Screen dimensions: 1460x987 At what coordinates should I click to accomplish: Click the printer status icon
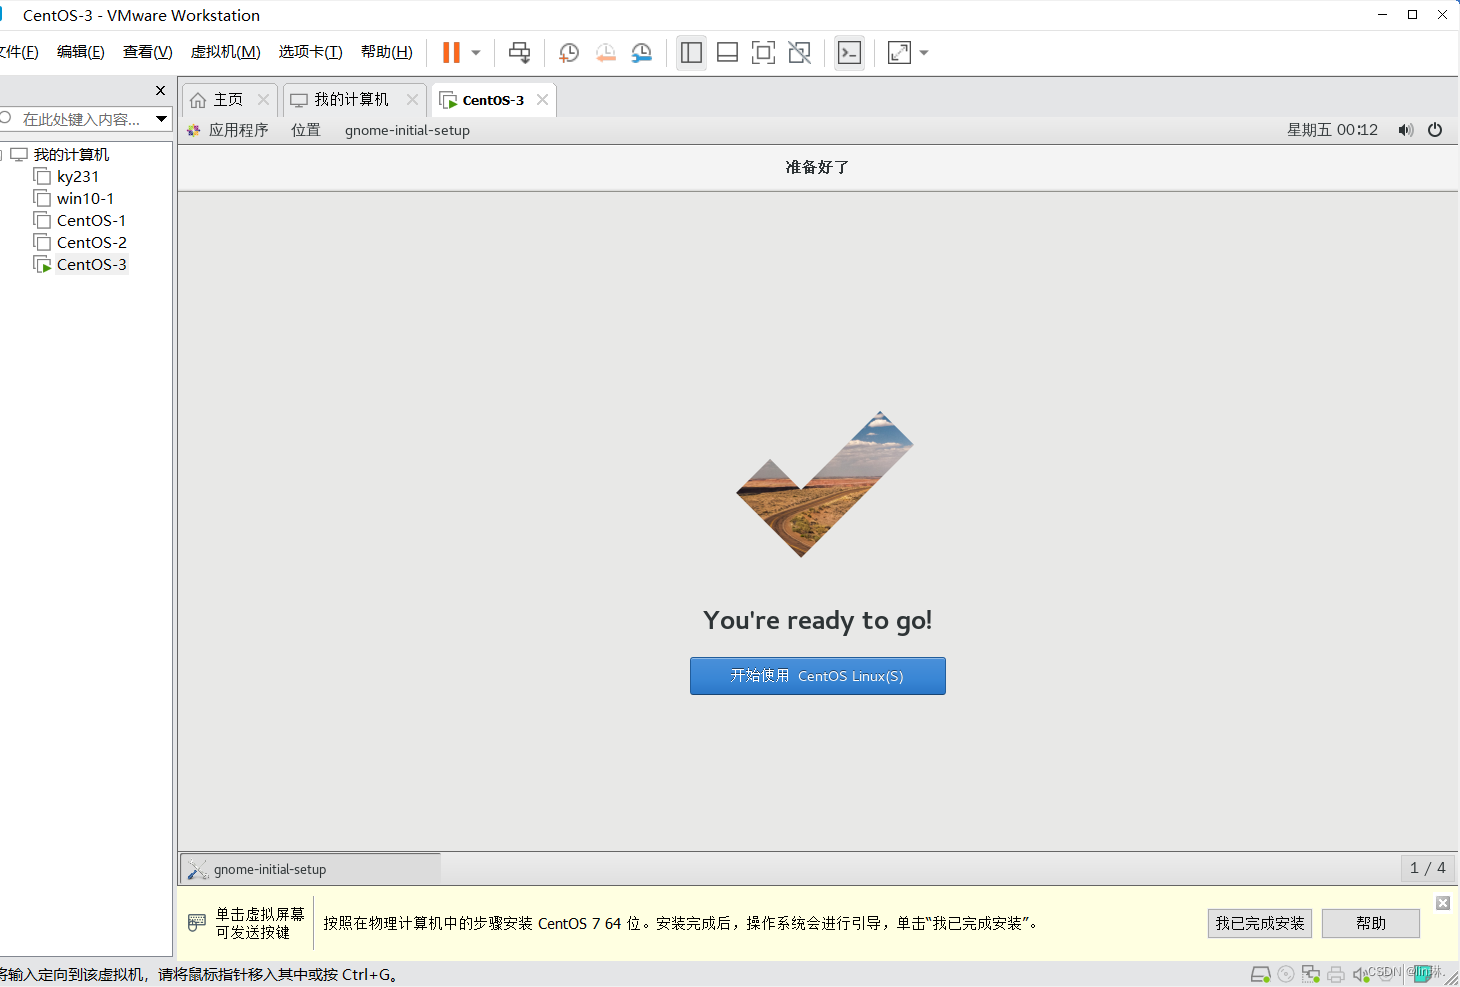tap(1336, 974)
